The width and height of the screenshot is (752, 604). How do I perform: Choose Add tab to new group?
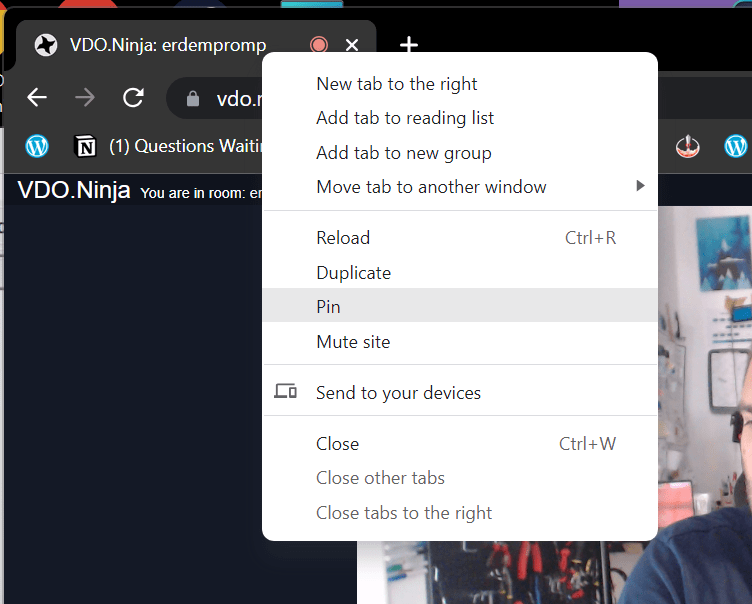tap(460, 153)
